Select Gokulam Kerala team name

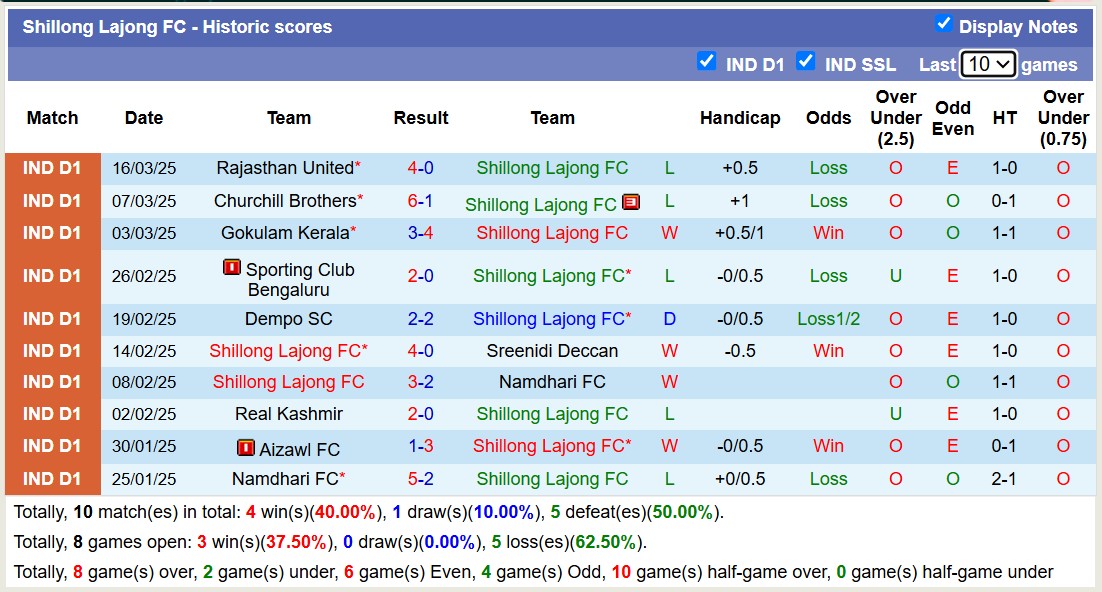tap(285, 233)
